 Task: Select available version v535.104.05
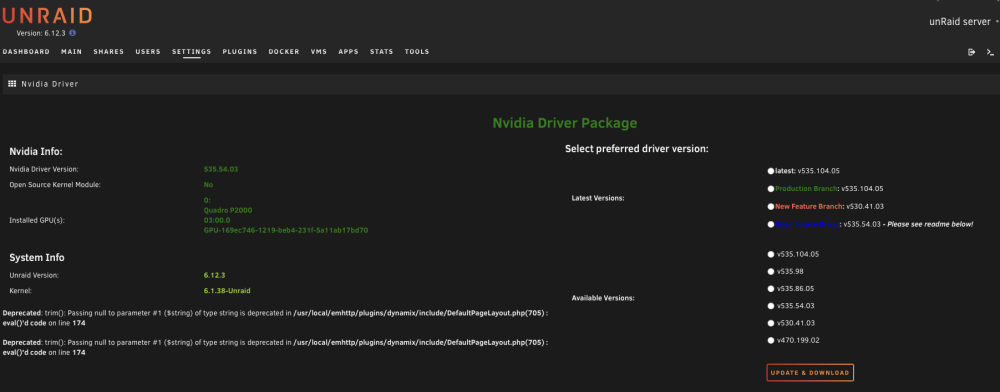771,254
